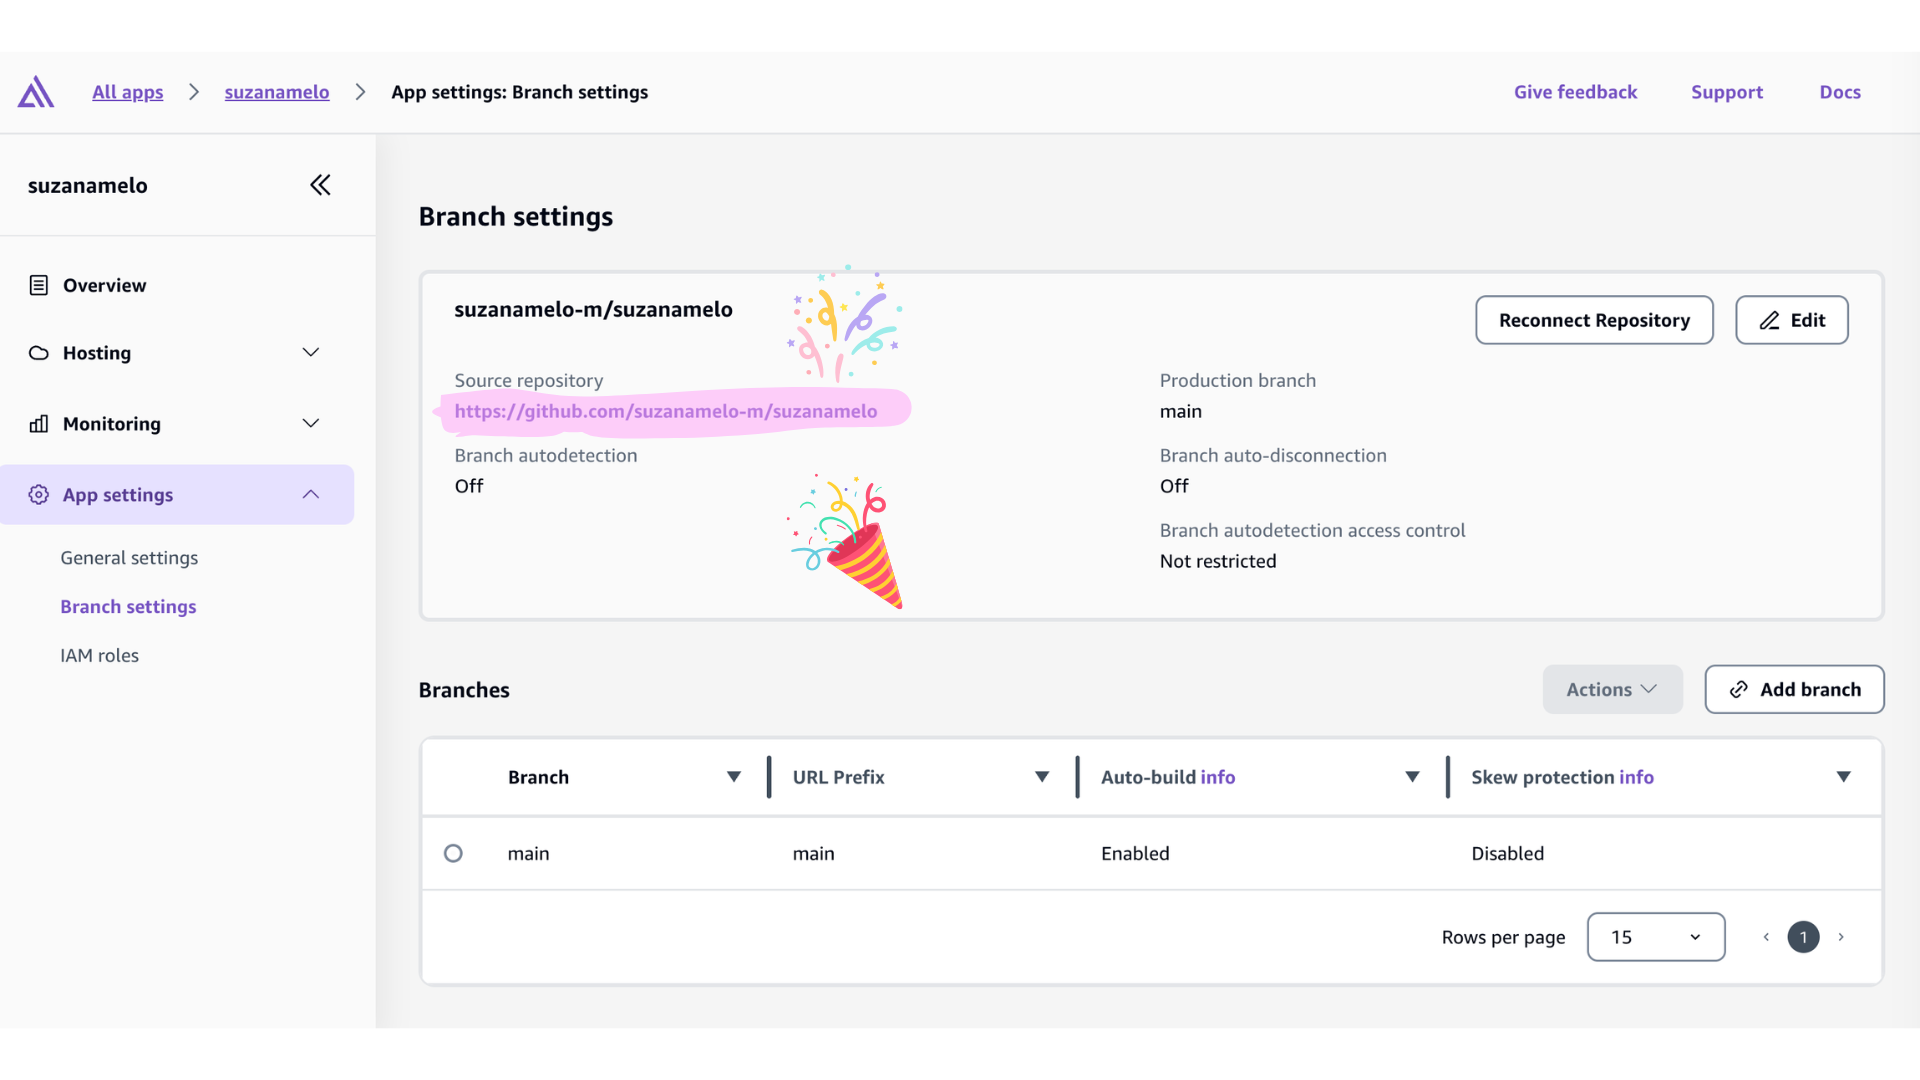
Task: Sort by Skew protection column arrow
Action: [1844, 777]
